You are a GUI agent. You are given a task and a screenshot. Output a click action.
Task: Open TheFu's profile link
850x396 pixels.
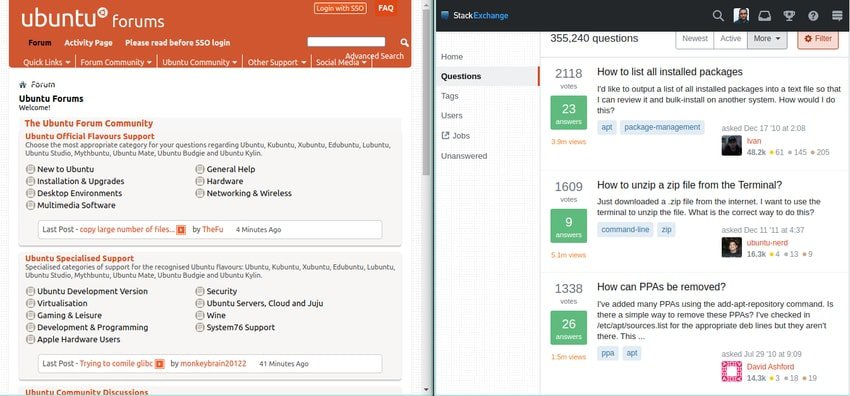pyautogui.click(x=212, y=230)
